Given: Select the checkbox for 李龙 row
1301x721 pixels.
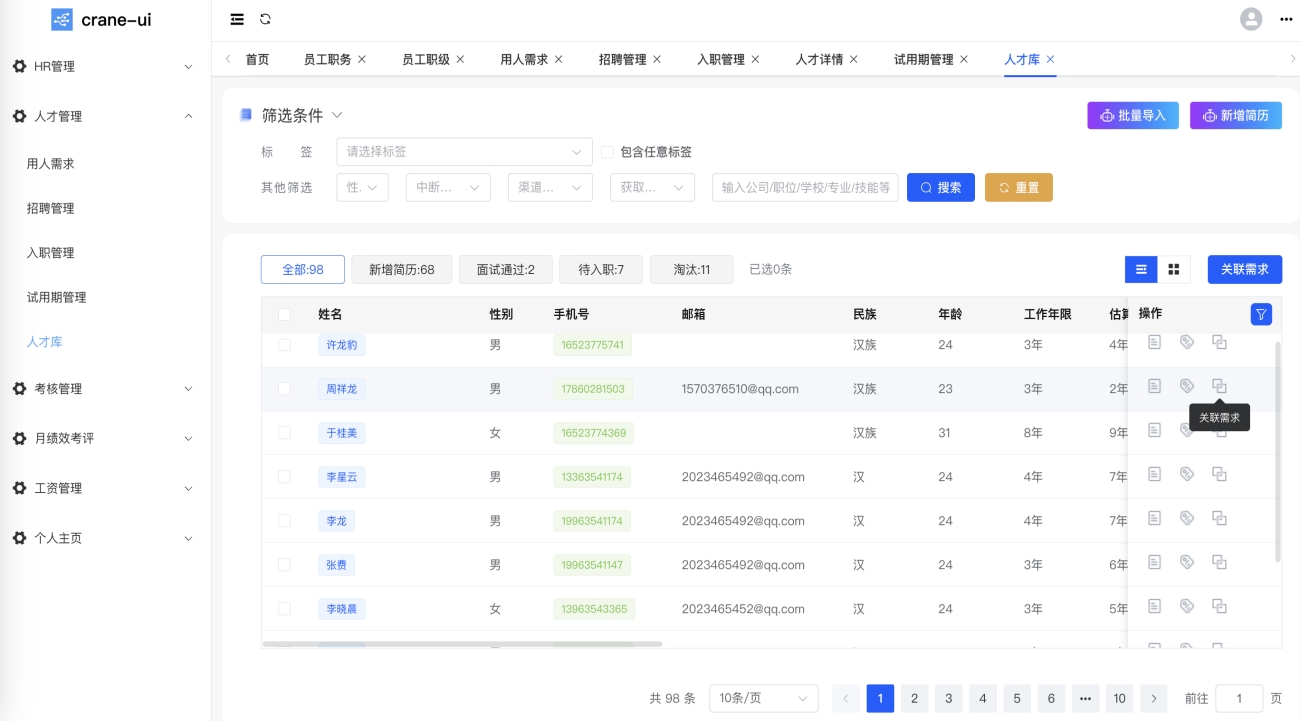Looking at the screenshot, I should [284, 520].
